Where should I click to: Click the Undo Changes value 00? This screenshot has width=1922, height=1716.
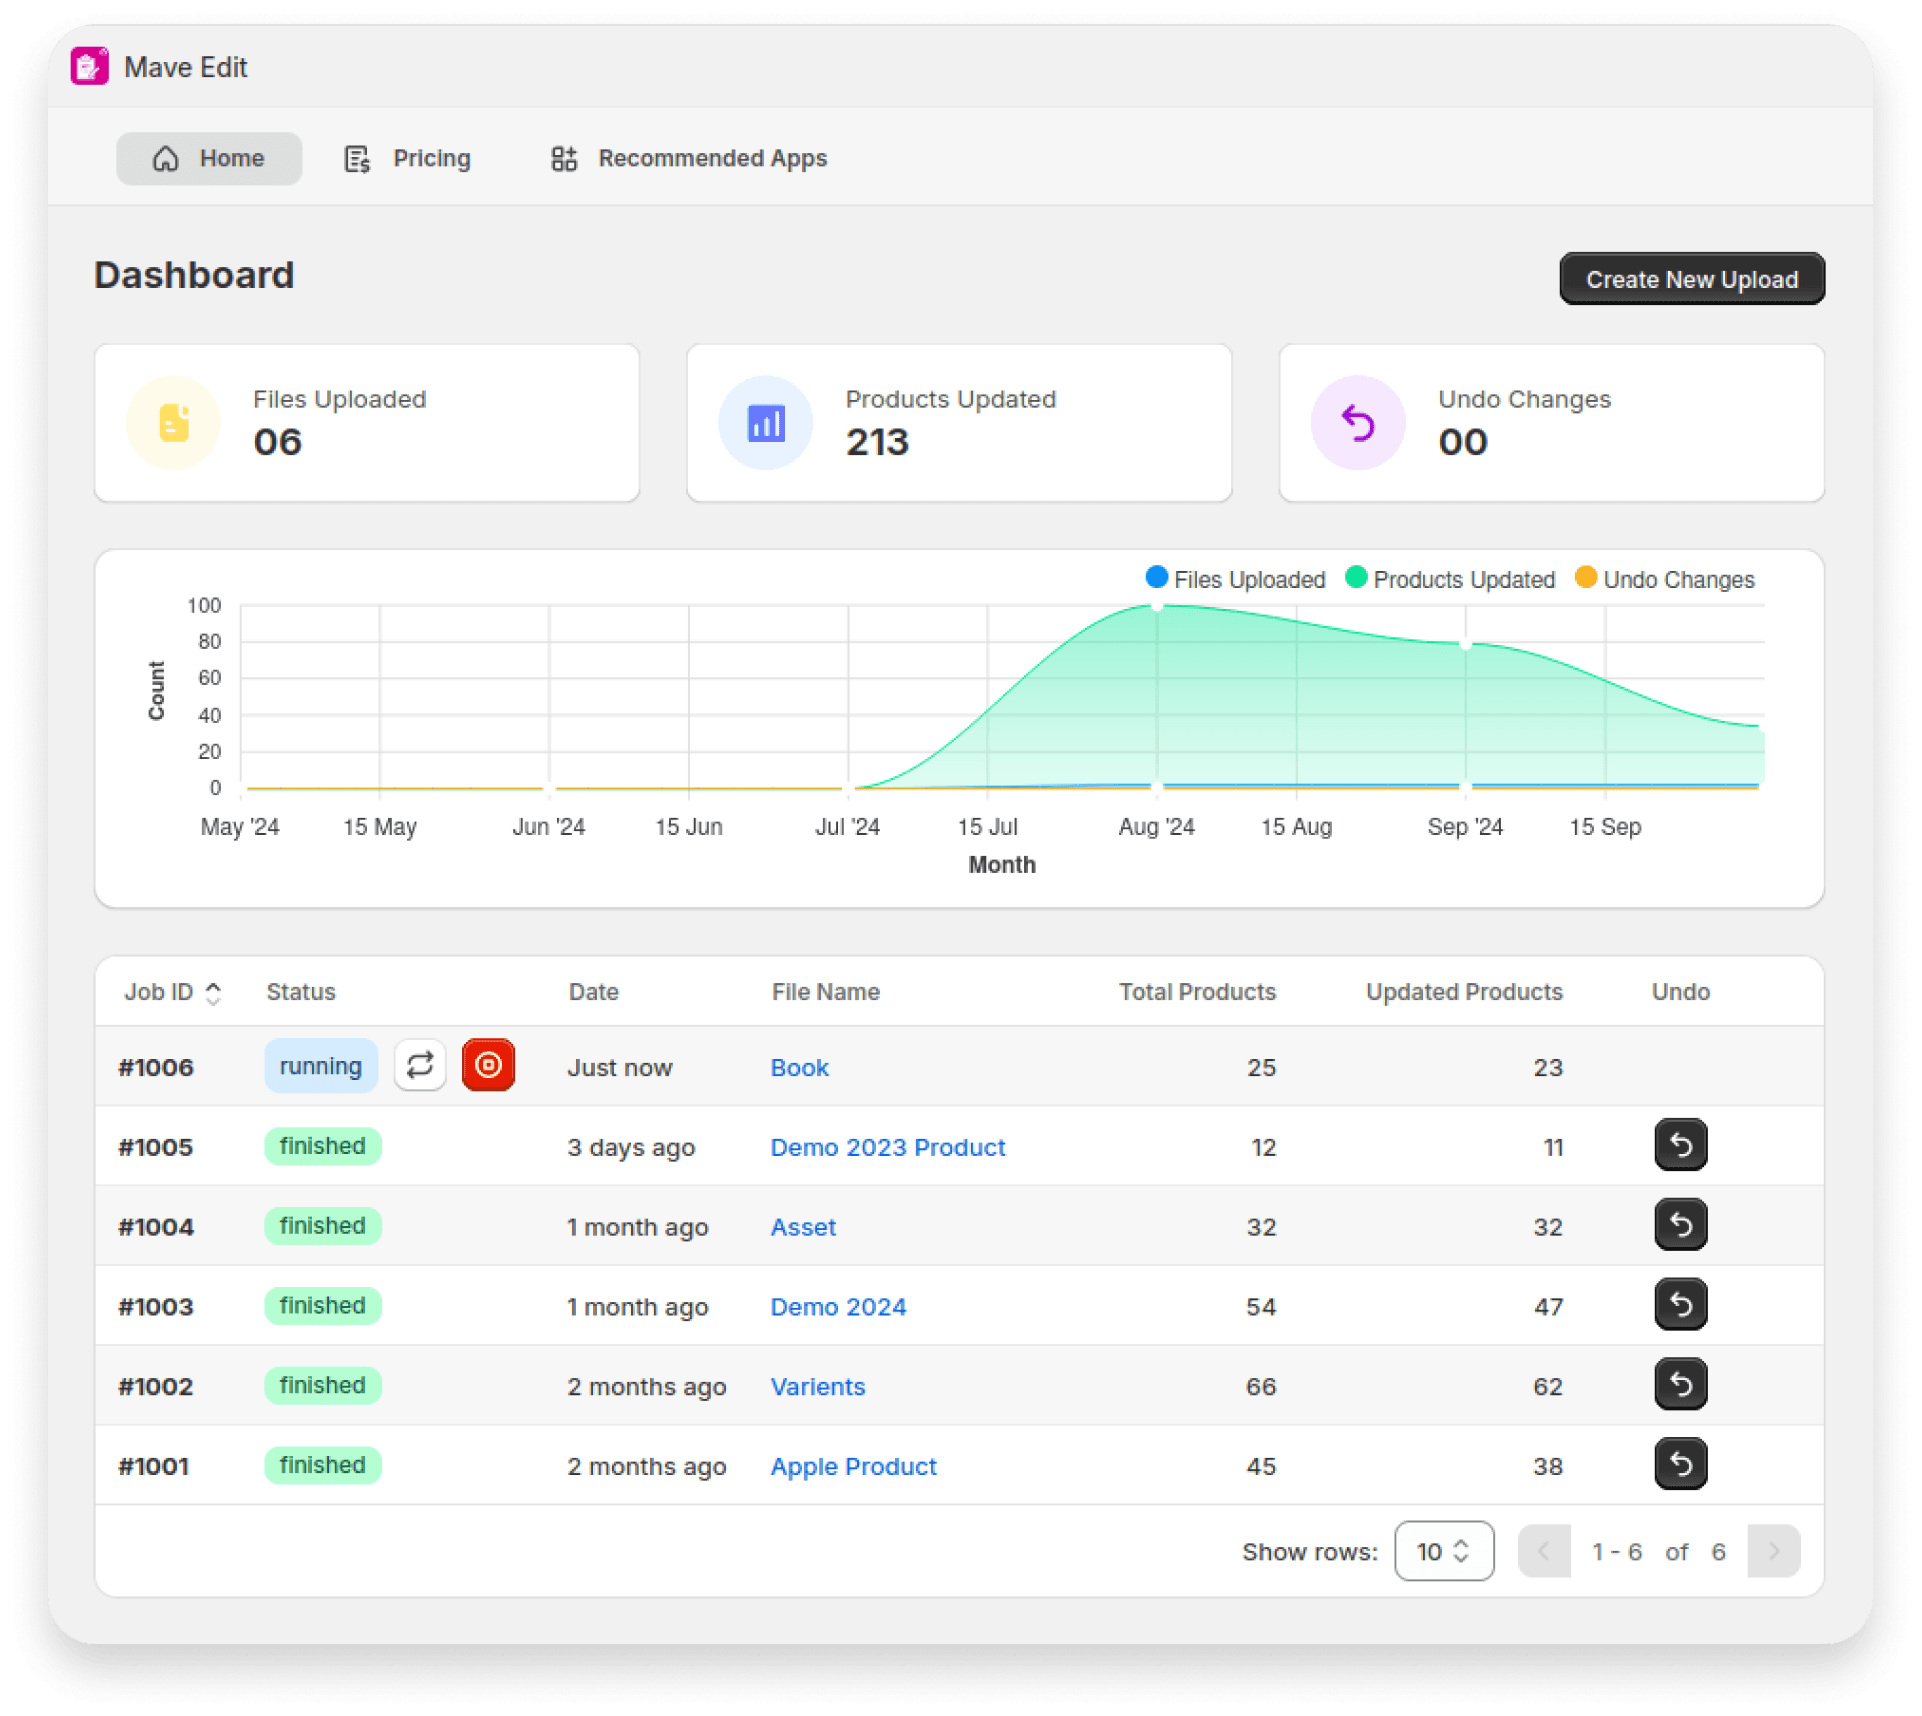point(1463,442)
